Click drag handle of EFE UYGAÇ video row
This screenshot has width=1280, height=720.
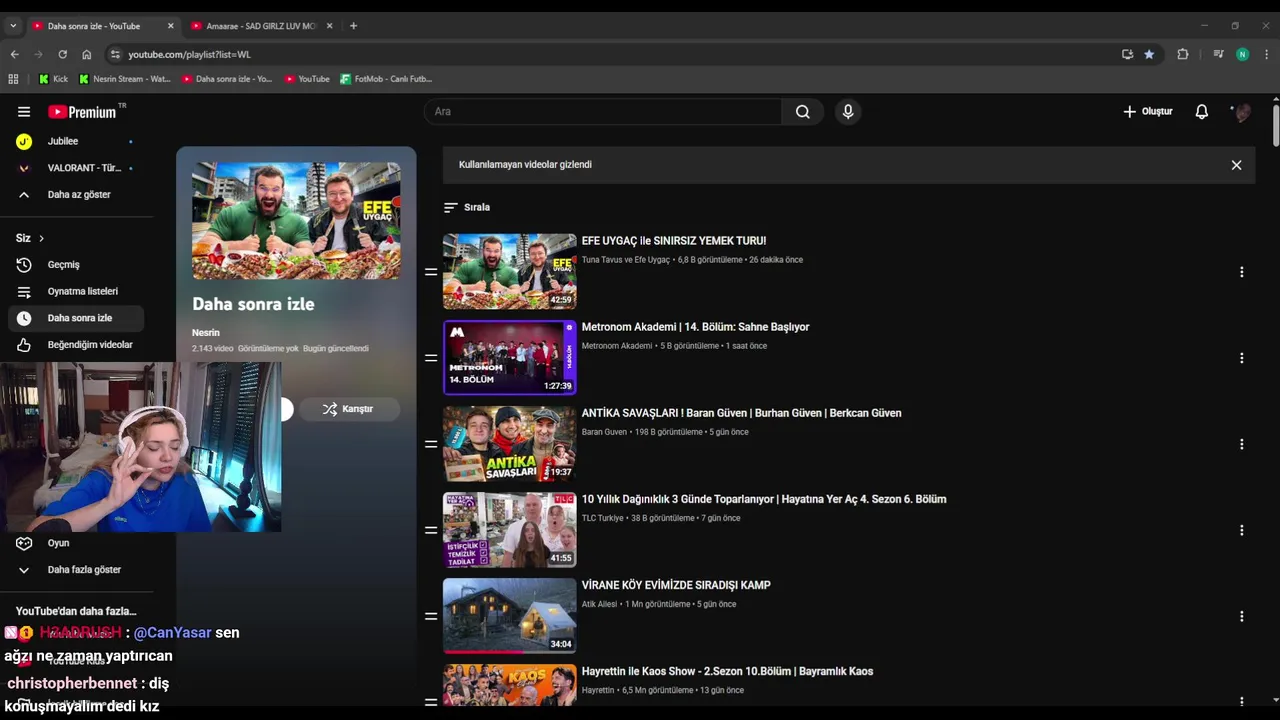pos(431,272)
